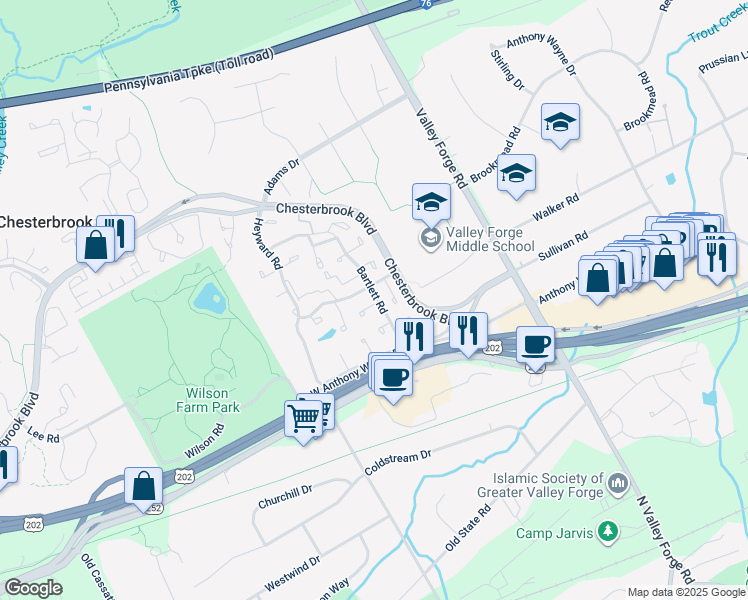Screen dimensions: 748x600
Task: Open the school marker beside Brookmead Rd label
Action: point(516,176)
